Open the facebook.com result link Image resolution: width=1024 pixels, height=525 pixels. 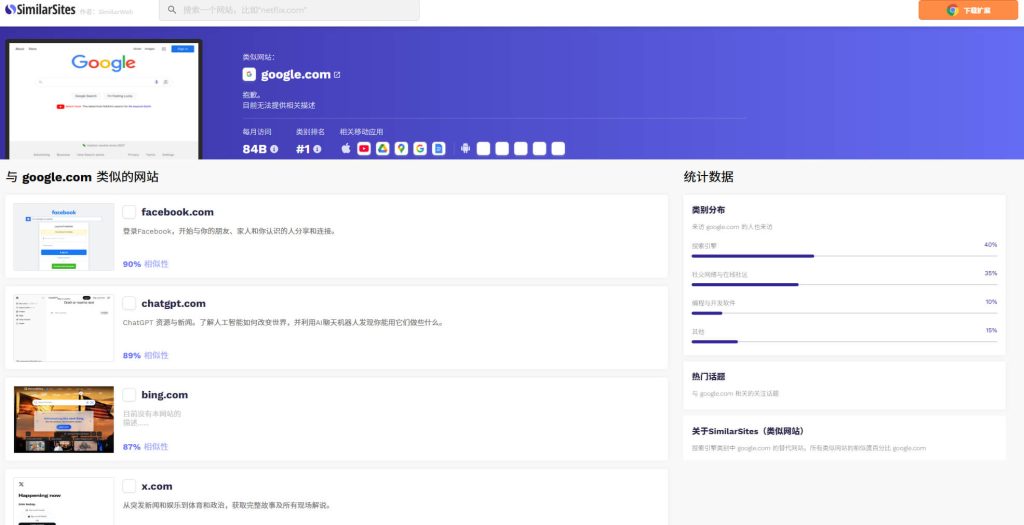click(x=177, y=212)
